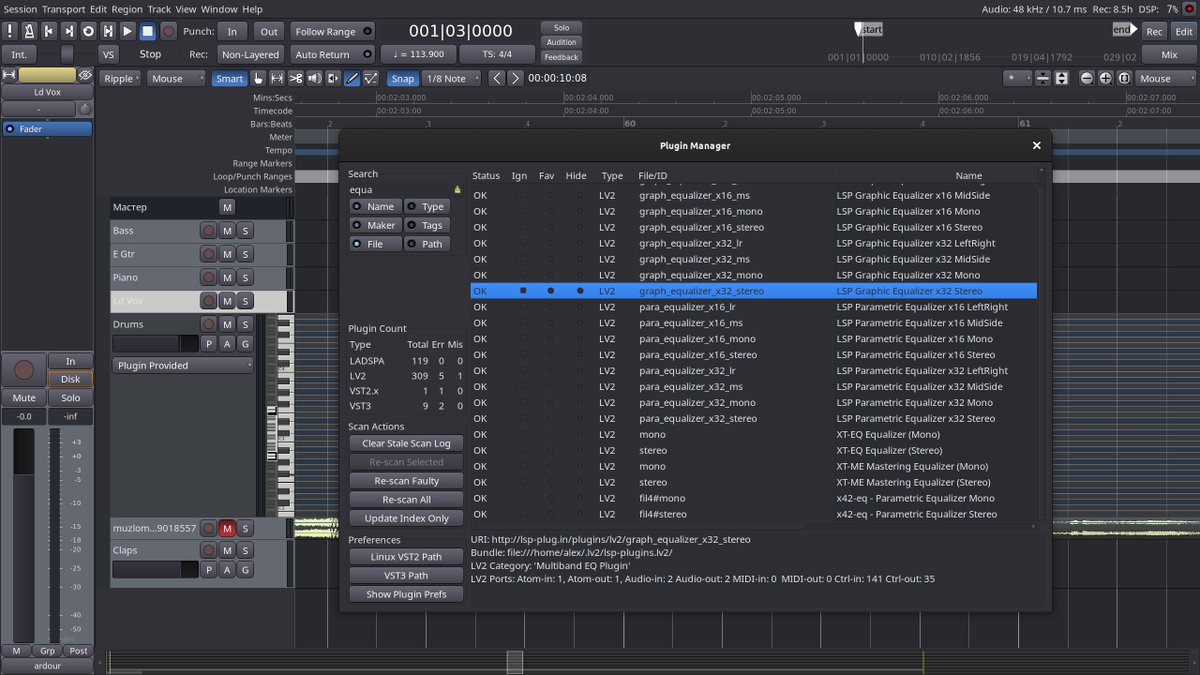Toggle Auto Return option
This screenshot has height=675, width=1200.
333,54
